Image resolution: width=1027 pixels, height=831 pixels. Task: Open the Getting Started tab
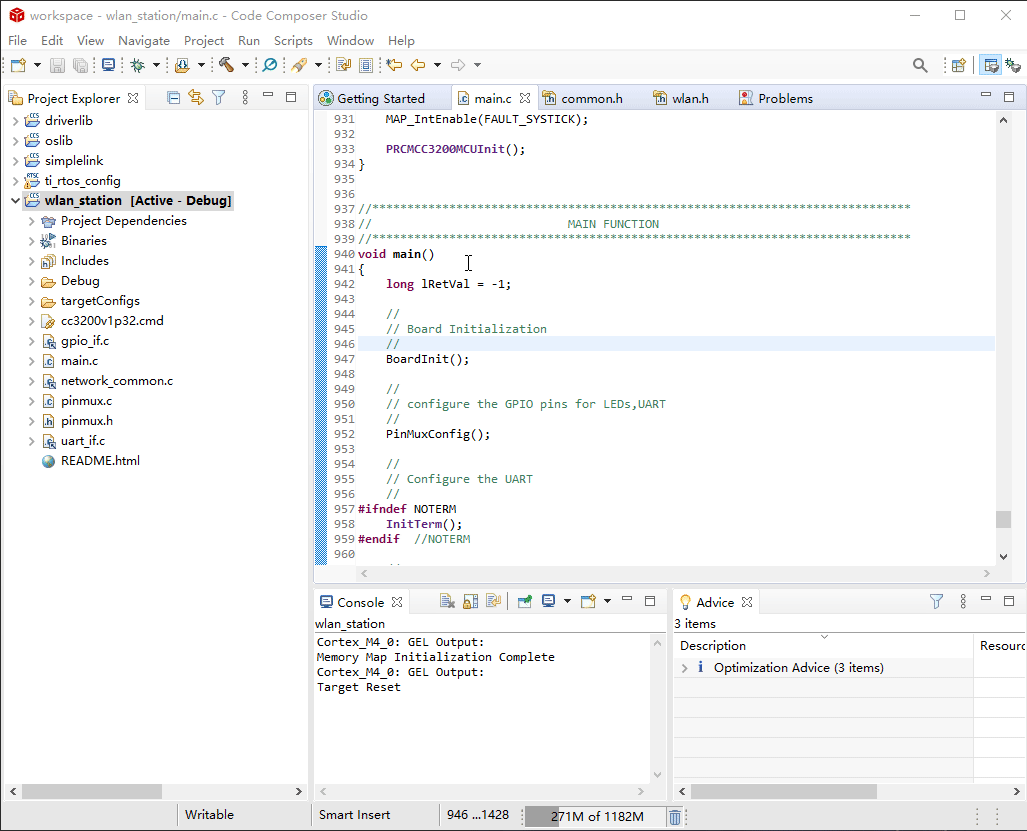click(380, 98)
